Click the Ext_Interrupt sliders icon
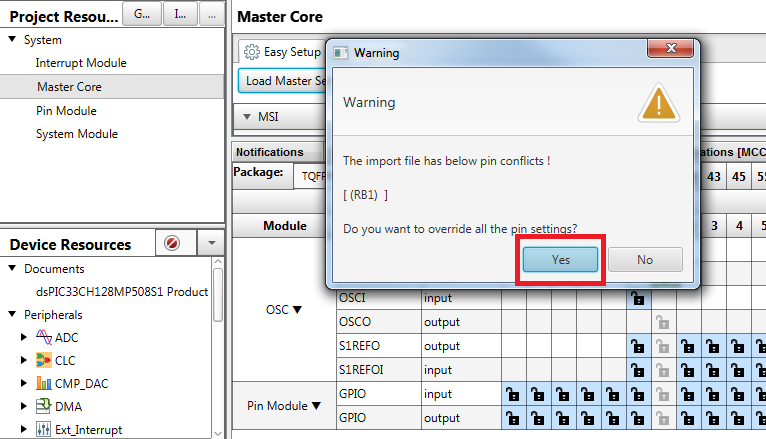 click(44, 429)
